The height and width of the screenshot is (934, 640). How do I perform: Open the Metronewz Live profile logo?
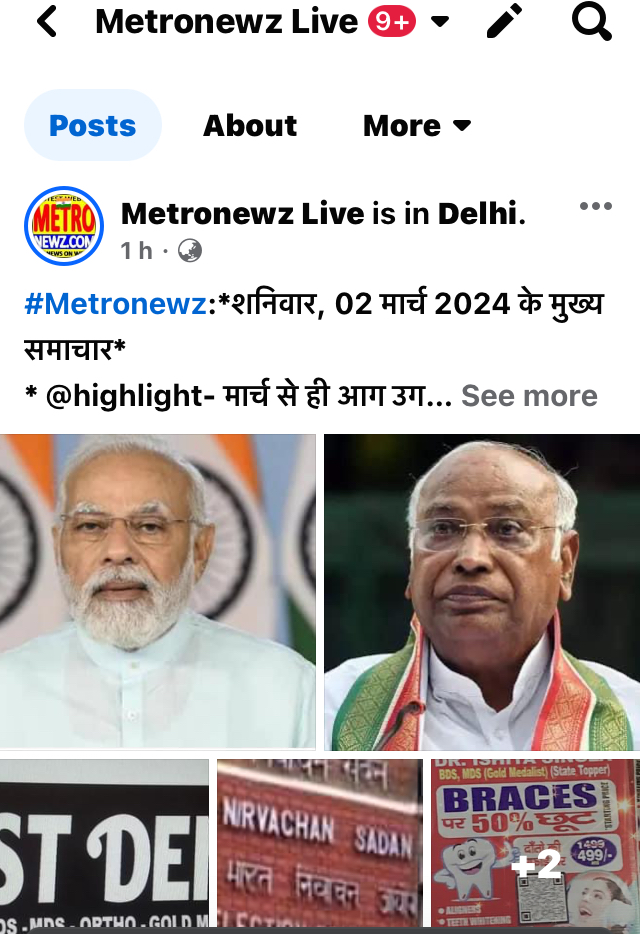(x=64, y=226)
